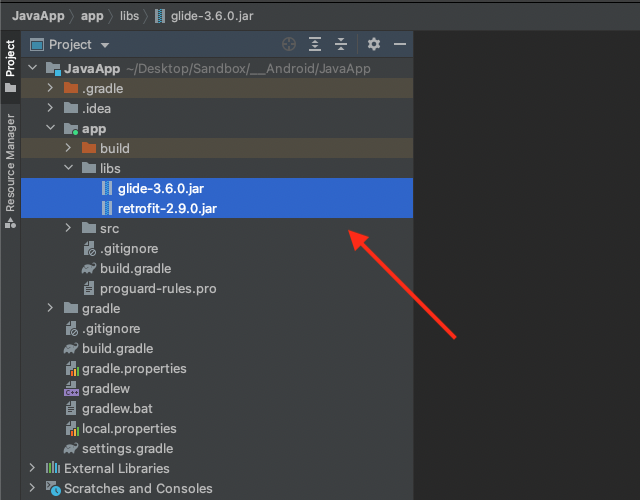This screenshot has width=640, height=500.
Task: Click the app build.gradle elephant icon
Action: [x=89, y=268]
